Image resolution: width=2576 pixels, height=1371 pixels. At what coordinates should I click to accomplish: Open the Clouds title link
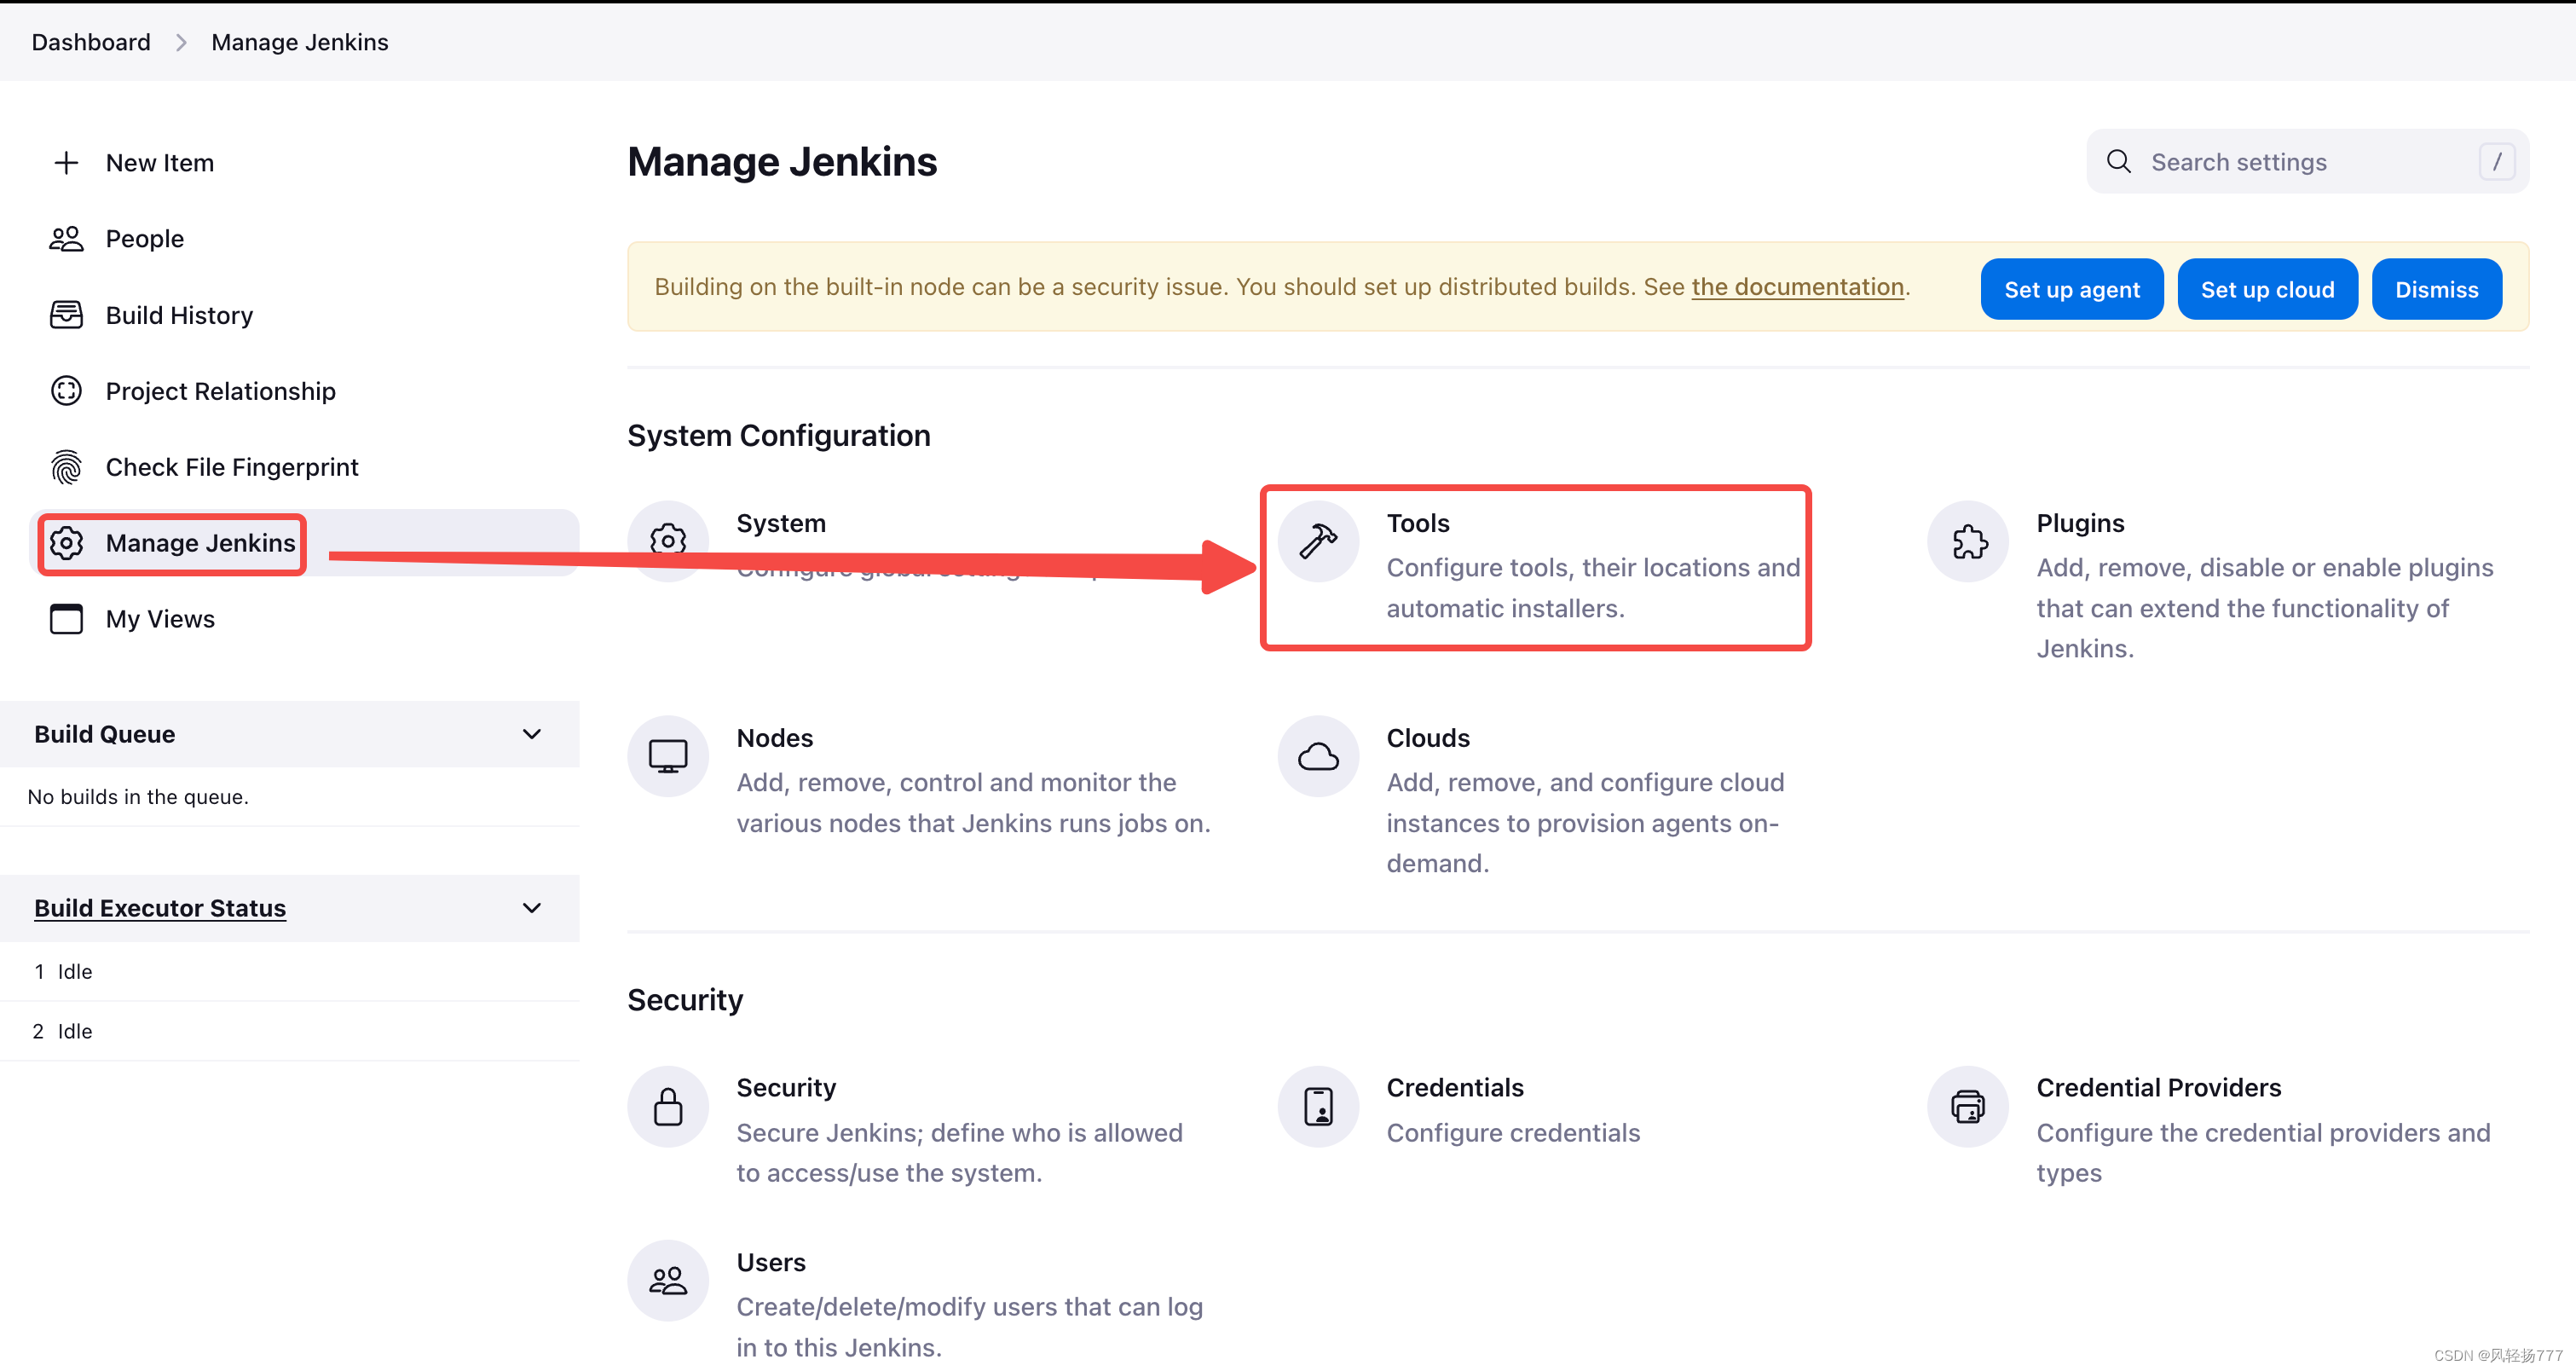click(1428, 738)
